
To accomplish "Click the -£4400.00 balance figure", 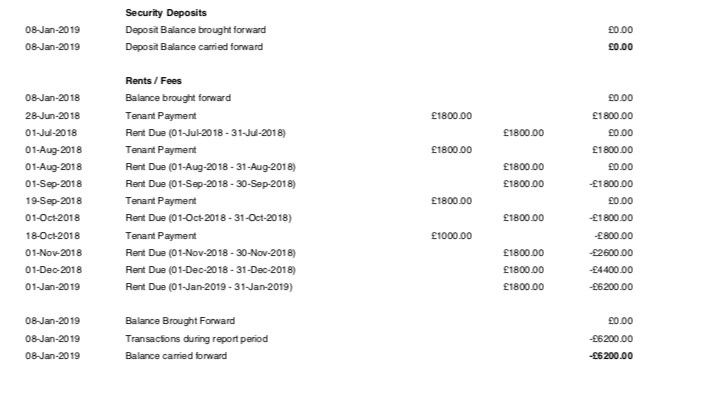I will point(611,270).
